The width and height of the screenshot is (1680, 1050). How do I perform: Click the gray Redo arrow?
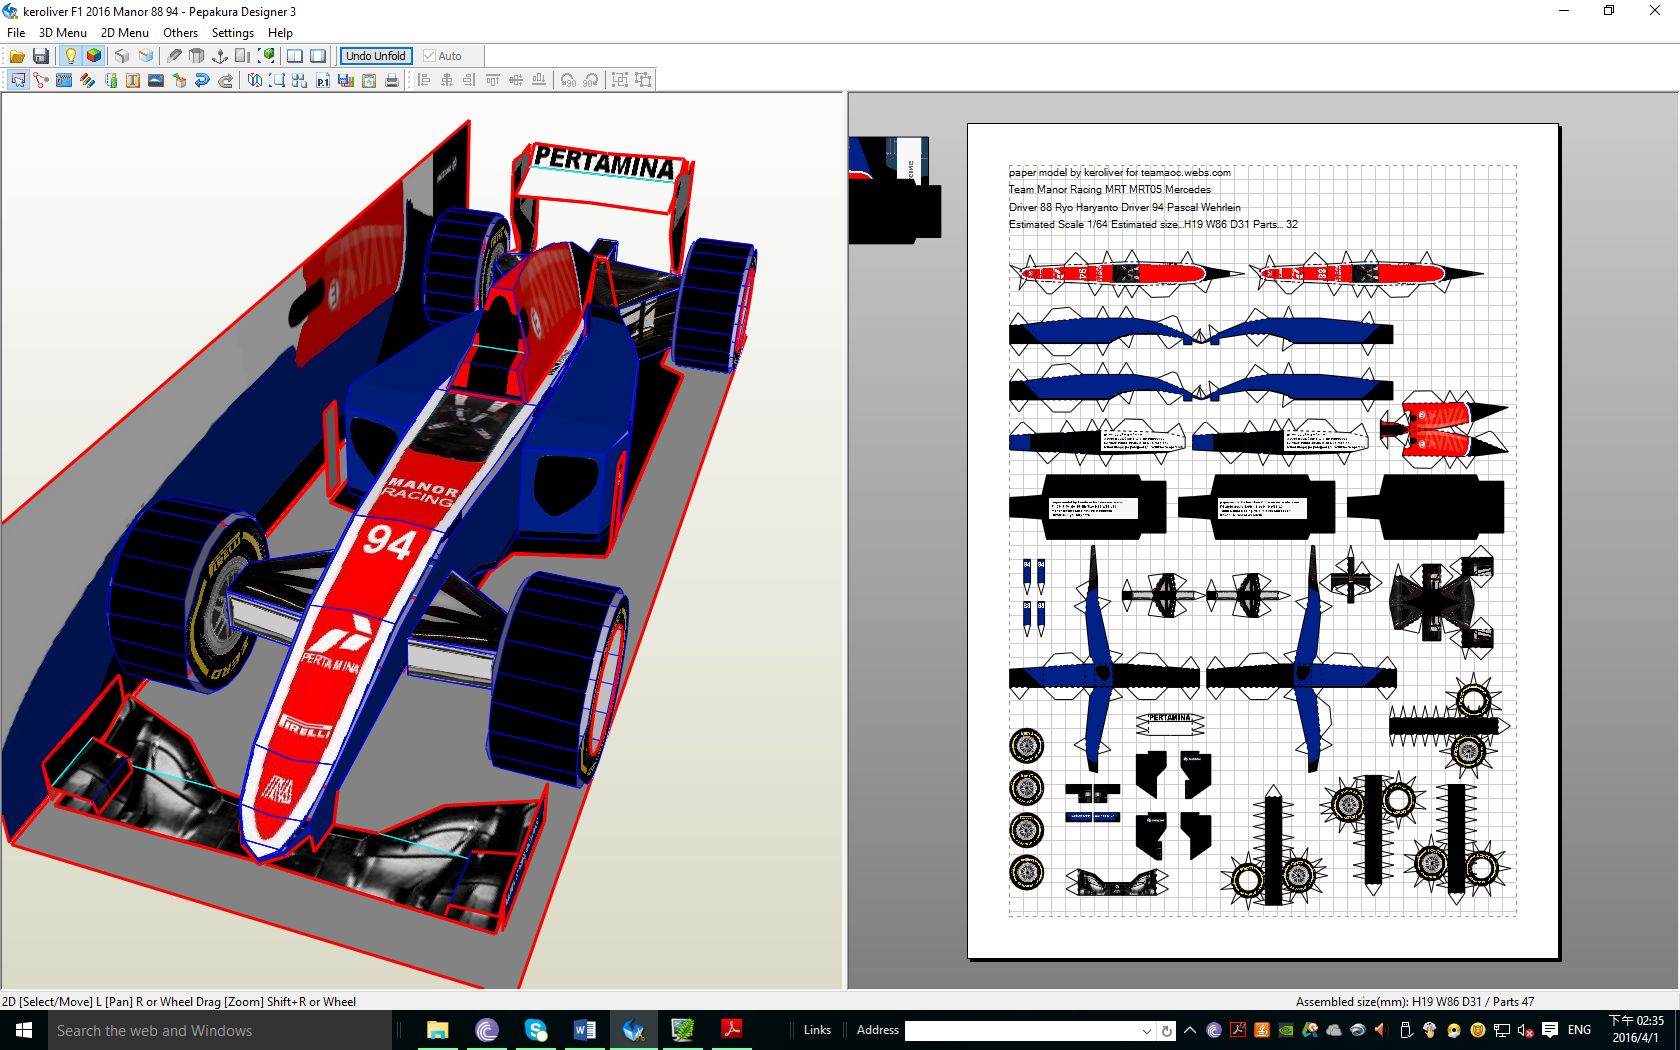(225, 80)
